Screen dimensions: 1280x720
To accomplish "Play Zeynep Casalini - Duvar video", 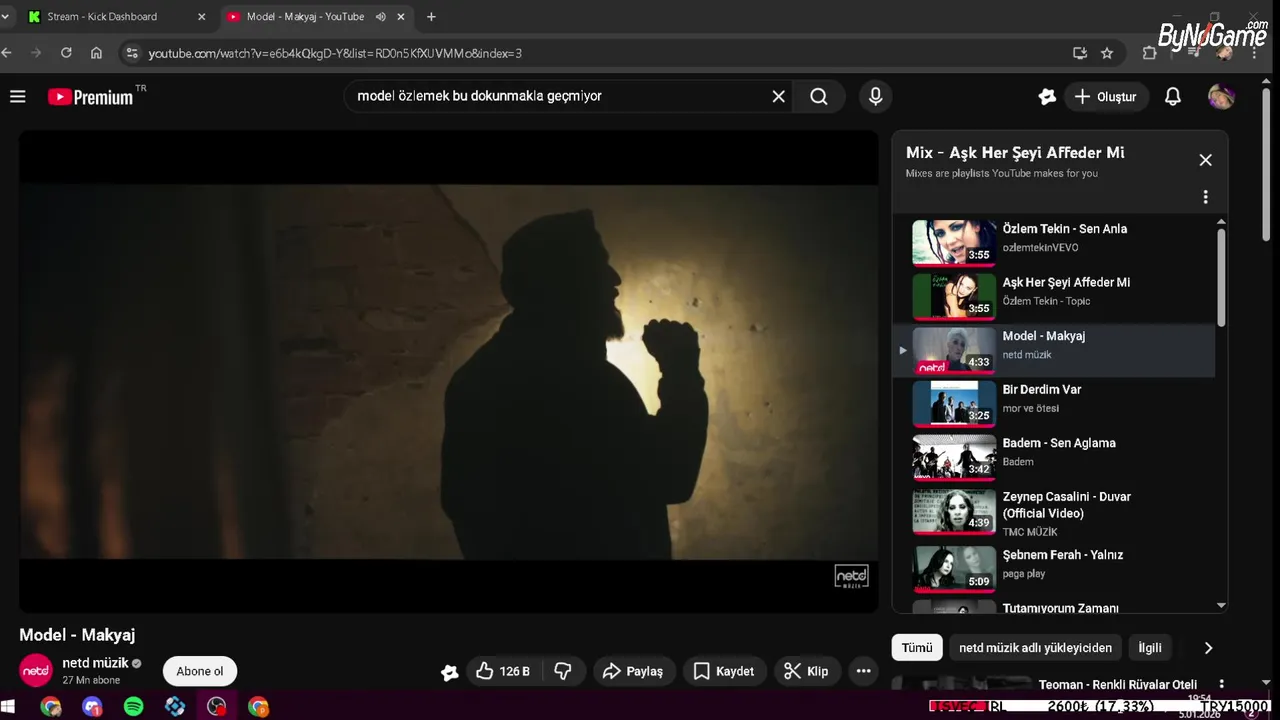I will coord(1053,513).
